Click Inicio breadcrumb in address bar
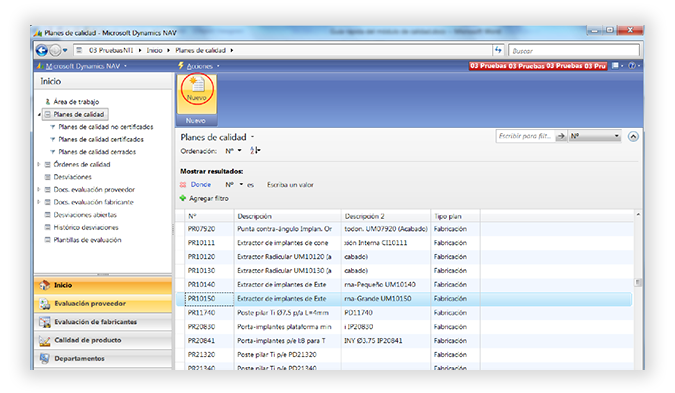This screenshot has width=675, height=393. 154,50
